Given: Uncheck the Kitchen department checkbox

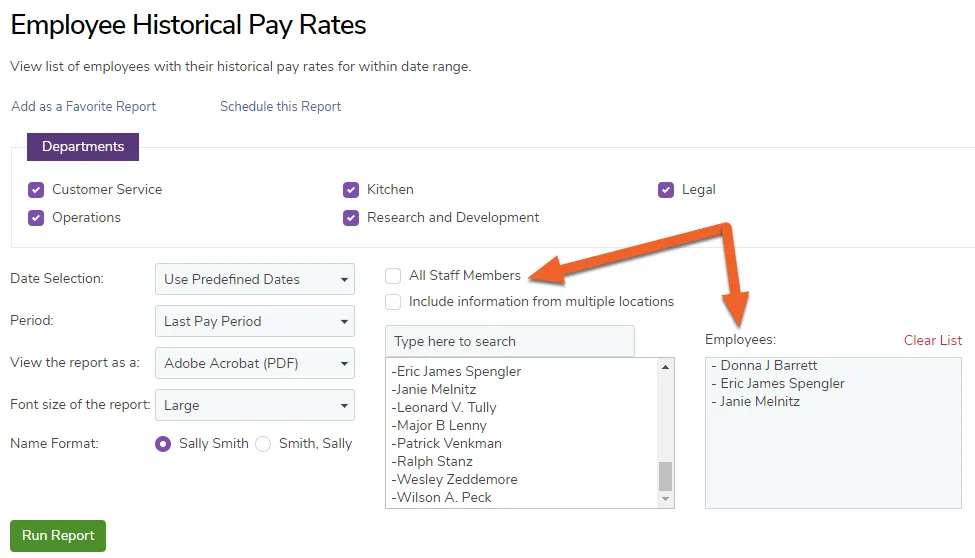Looking at the screenshot, I should pyautogui.click(x=351, y=190).
